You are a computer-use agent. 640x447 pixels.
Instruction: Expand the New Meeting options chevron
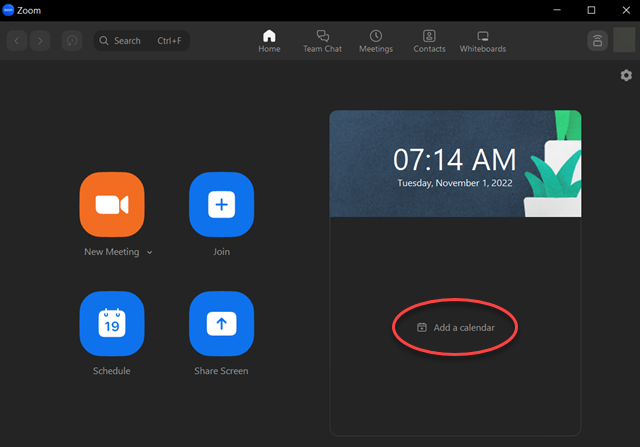pos(150,253)
